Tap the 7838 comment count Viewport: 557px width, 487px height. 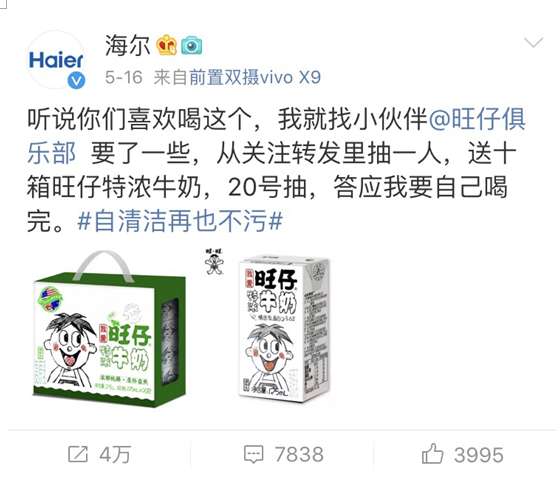[299, 454]
